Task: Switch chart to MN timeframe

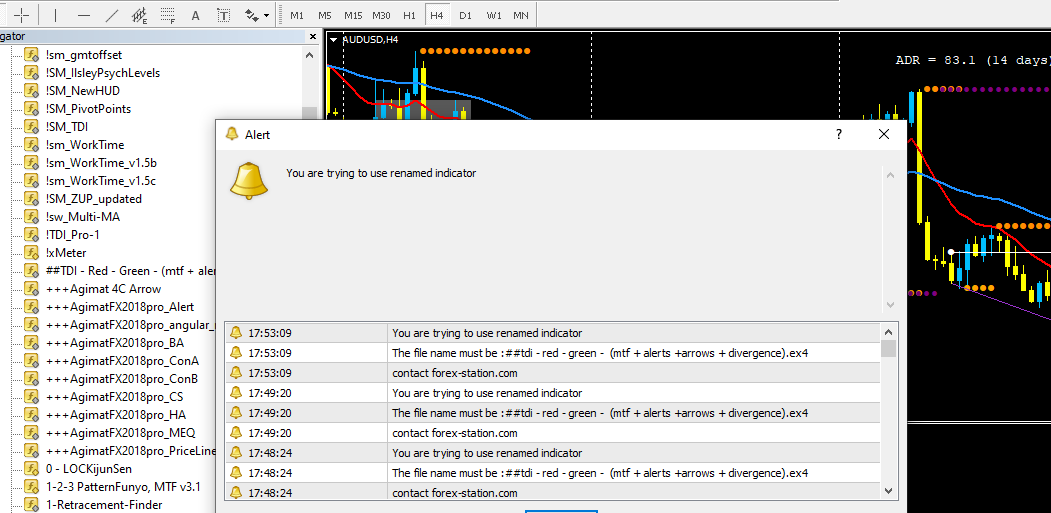Action: point(520,15)
